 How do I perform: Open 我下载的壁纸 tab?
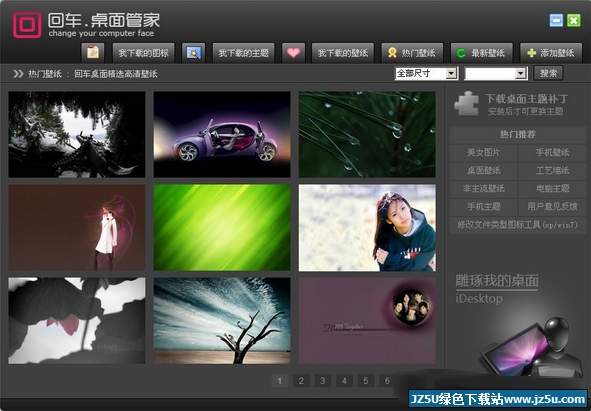343,52
